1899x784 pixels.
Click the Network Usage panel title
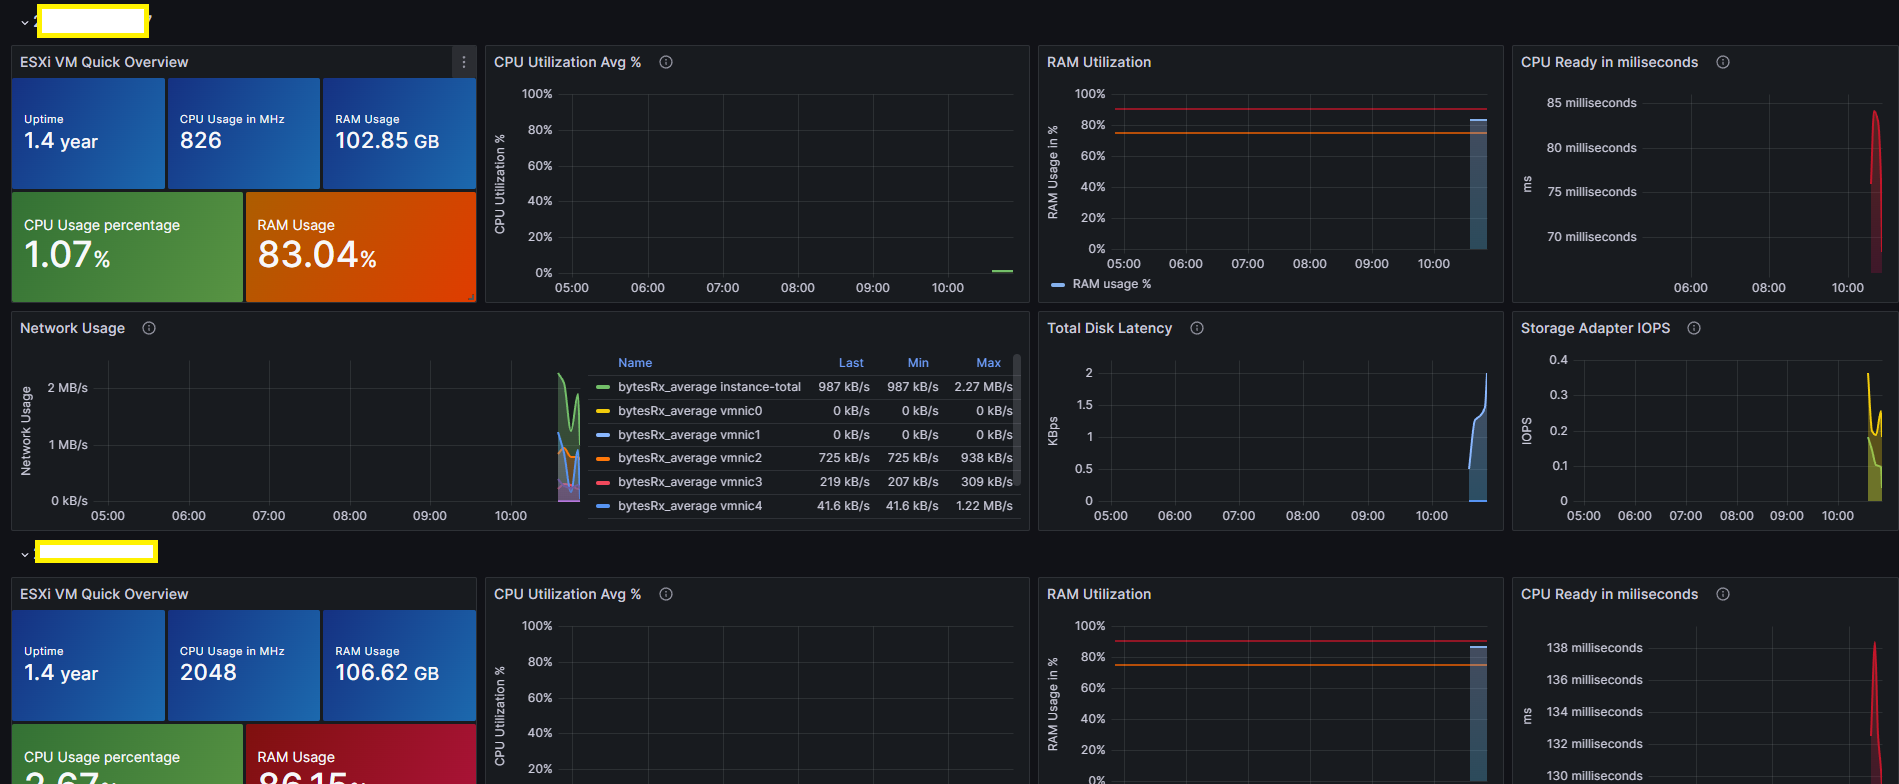(x=72, y=328)
